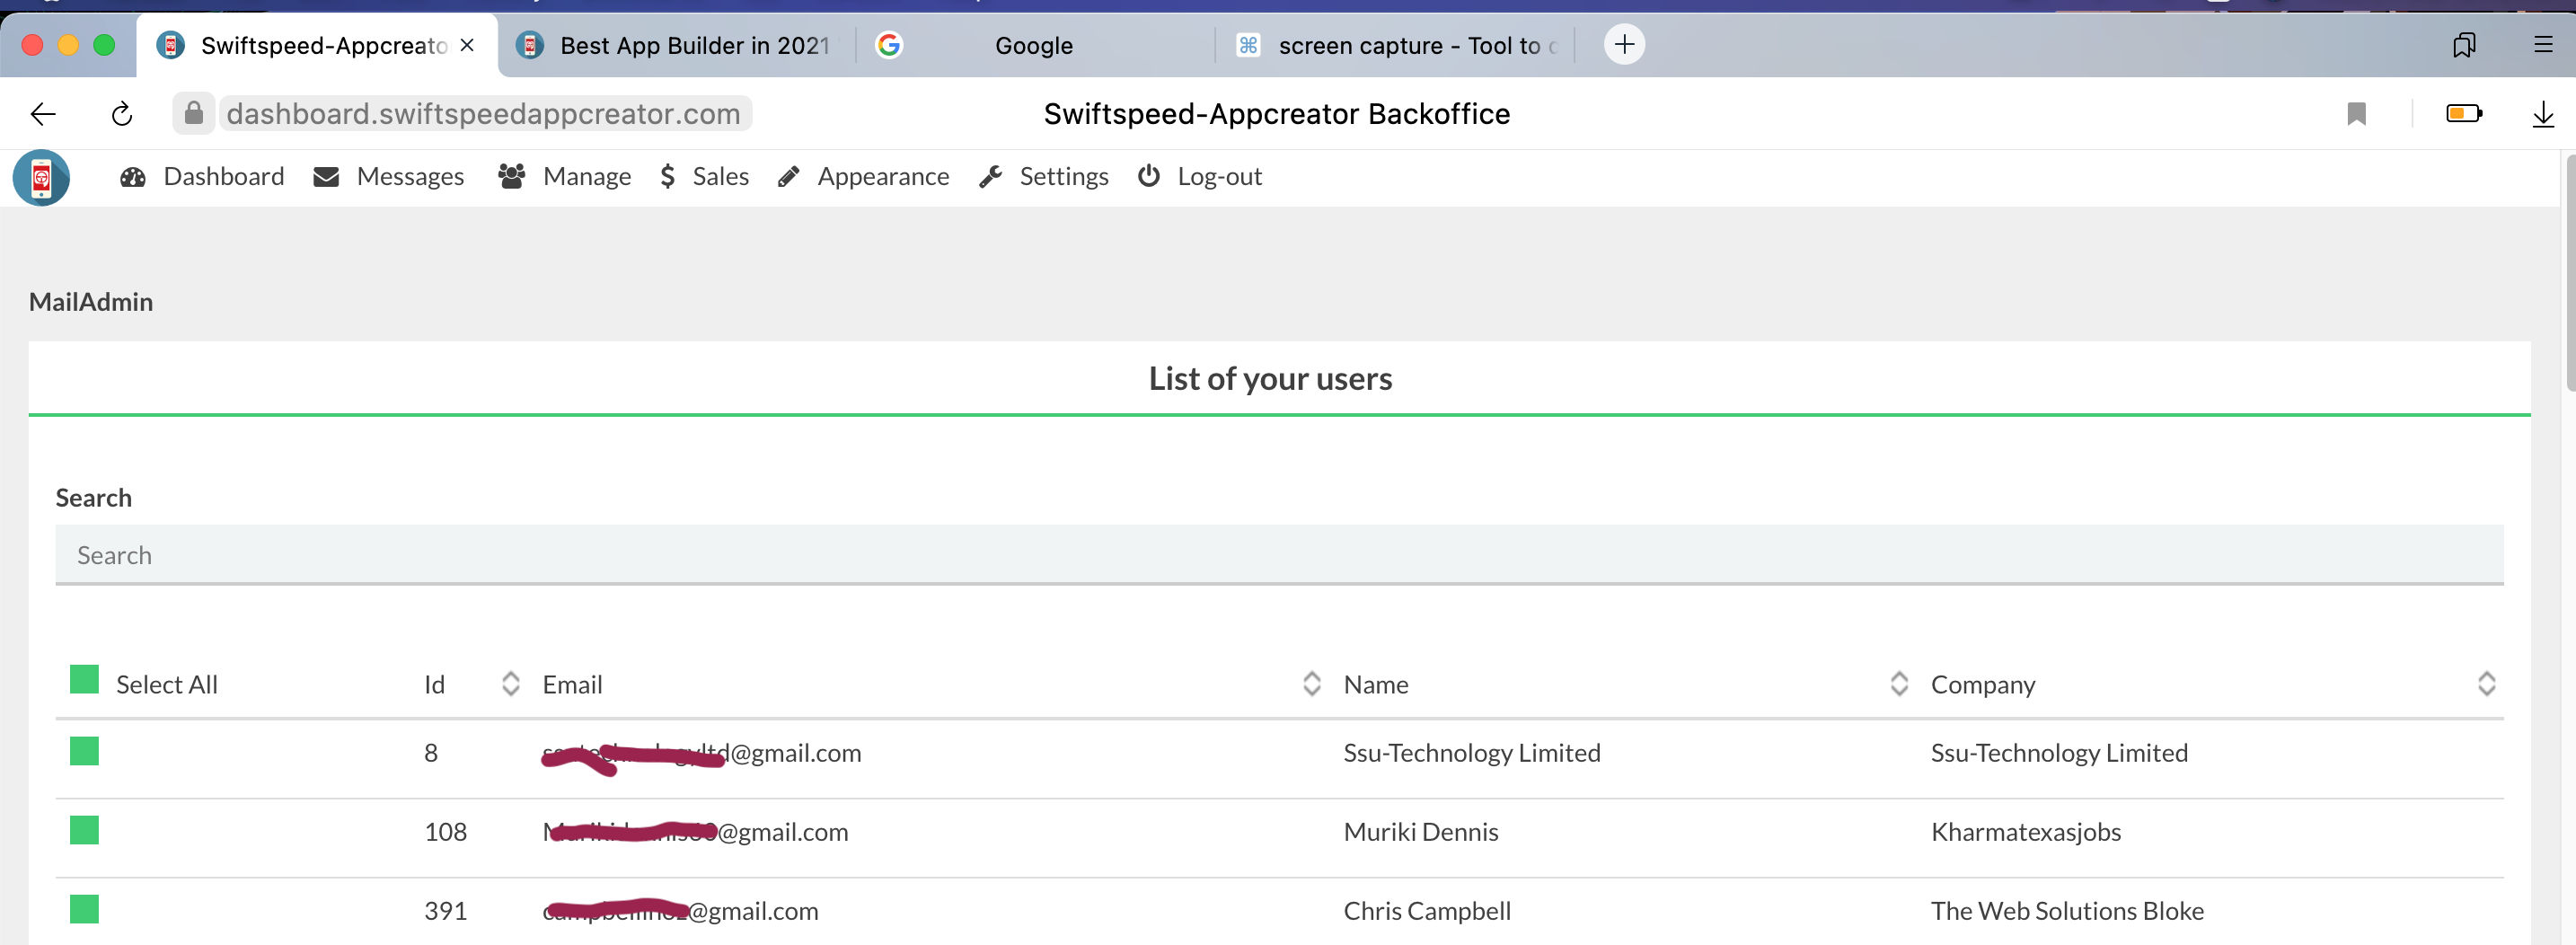Toggle the Select All checkbox
Image resolution: width=2576 pixels, height=945 pixels.
coord(84,679)
